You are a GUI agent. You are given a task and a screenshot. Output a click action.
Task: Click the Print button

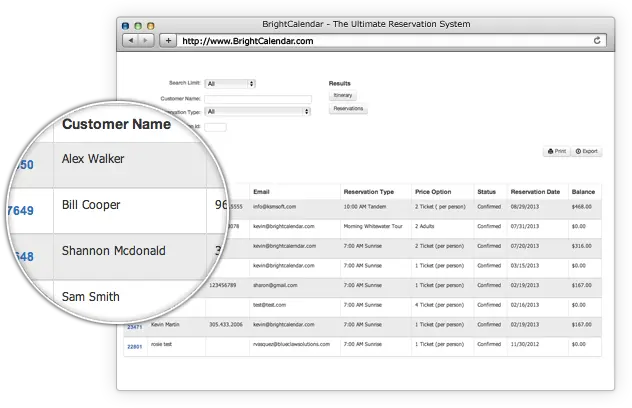[x=556, y=151]
